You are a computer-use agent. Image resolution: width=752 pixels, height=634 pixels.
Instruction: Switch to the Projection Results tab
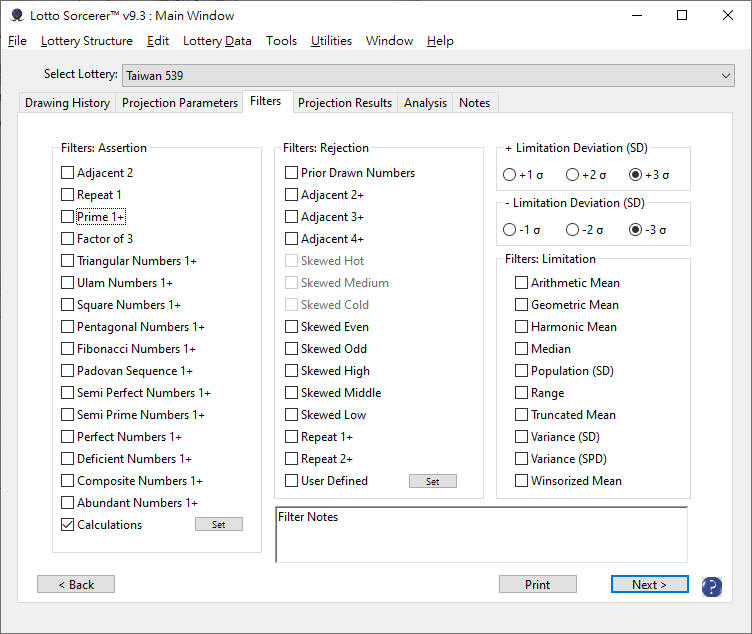click(345, 103)
